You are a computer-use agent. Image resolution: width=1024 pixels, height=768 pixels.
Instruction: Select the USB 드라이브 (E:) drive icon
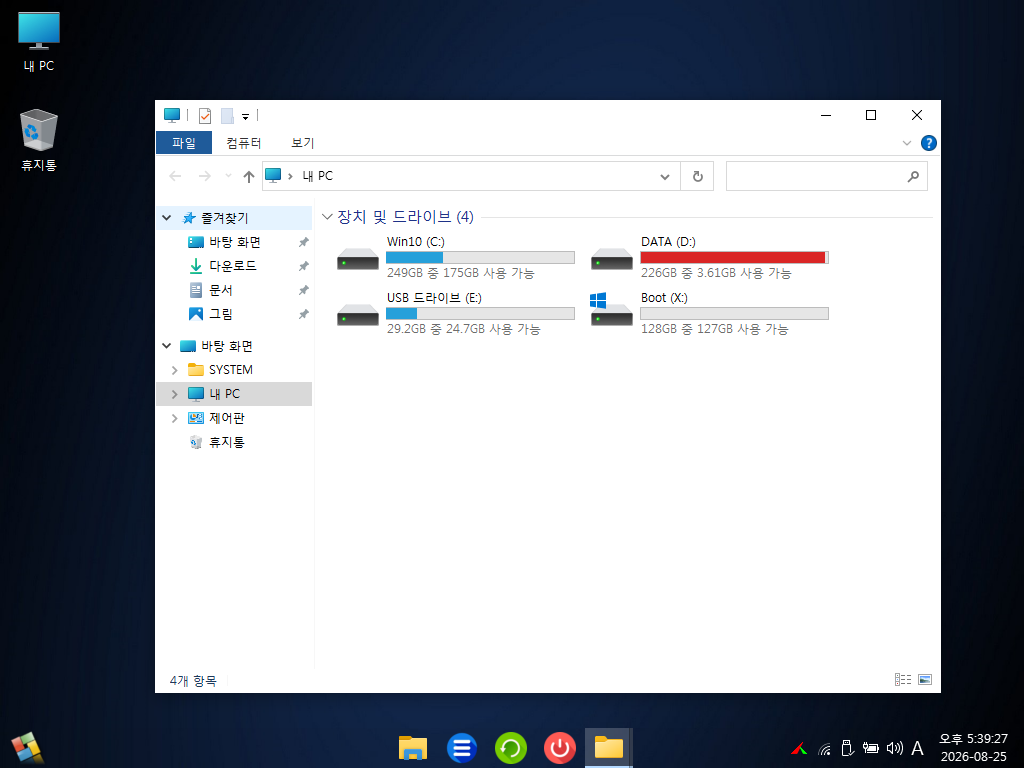358,316
